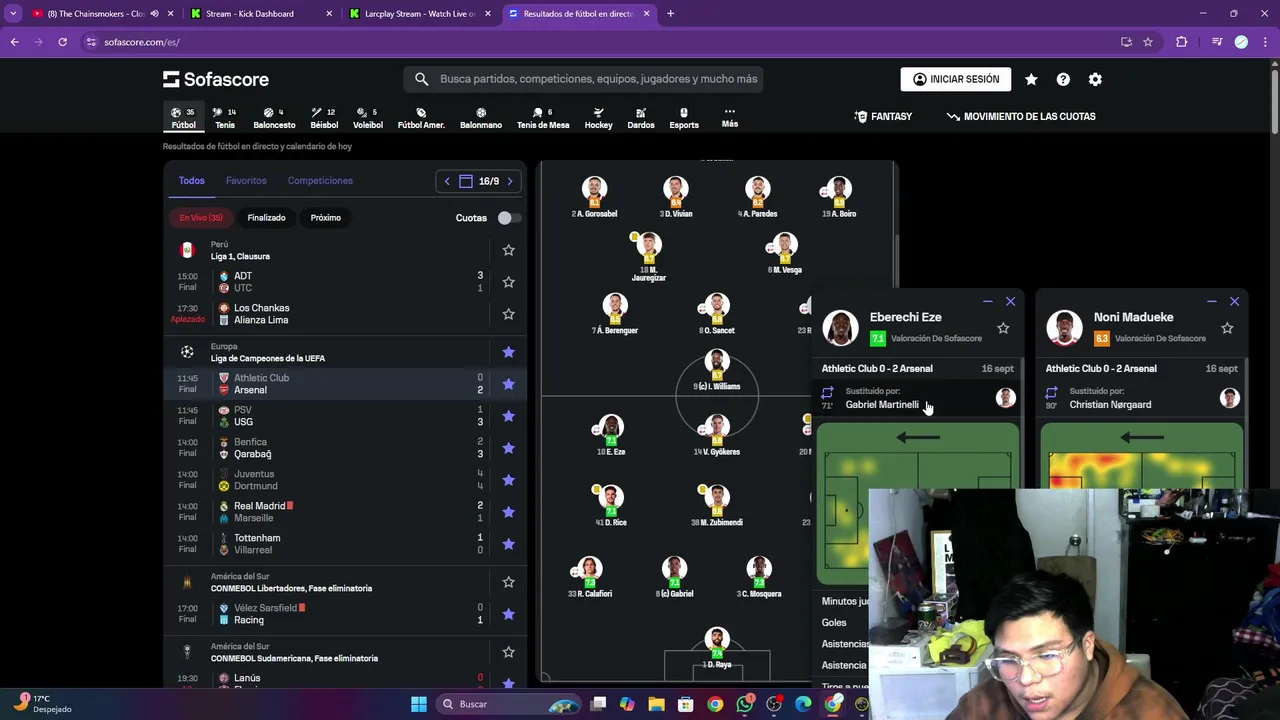Switch to the Favoritos tab
The width and height of the screenshot is (1280, 720).
coord(246,181)
